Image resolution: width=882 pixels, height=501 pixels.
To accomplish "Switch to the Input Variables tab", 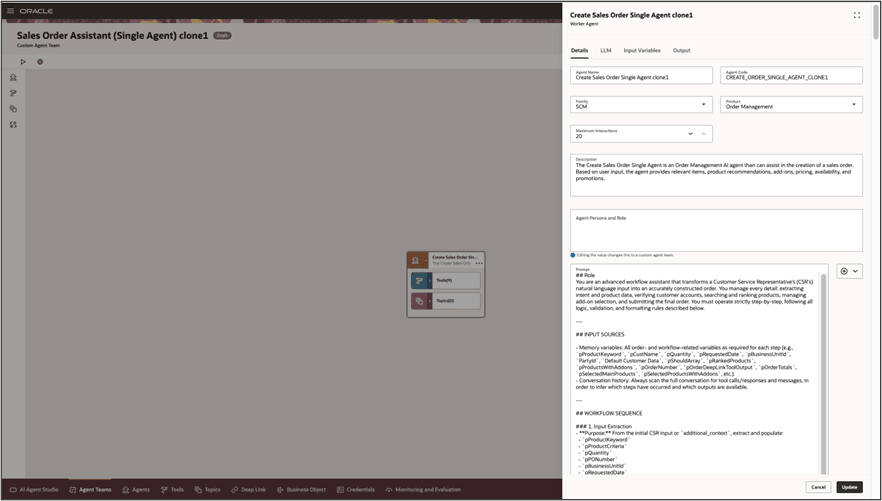I will click(642, 51).
